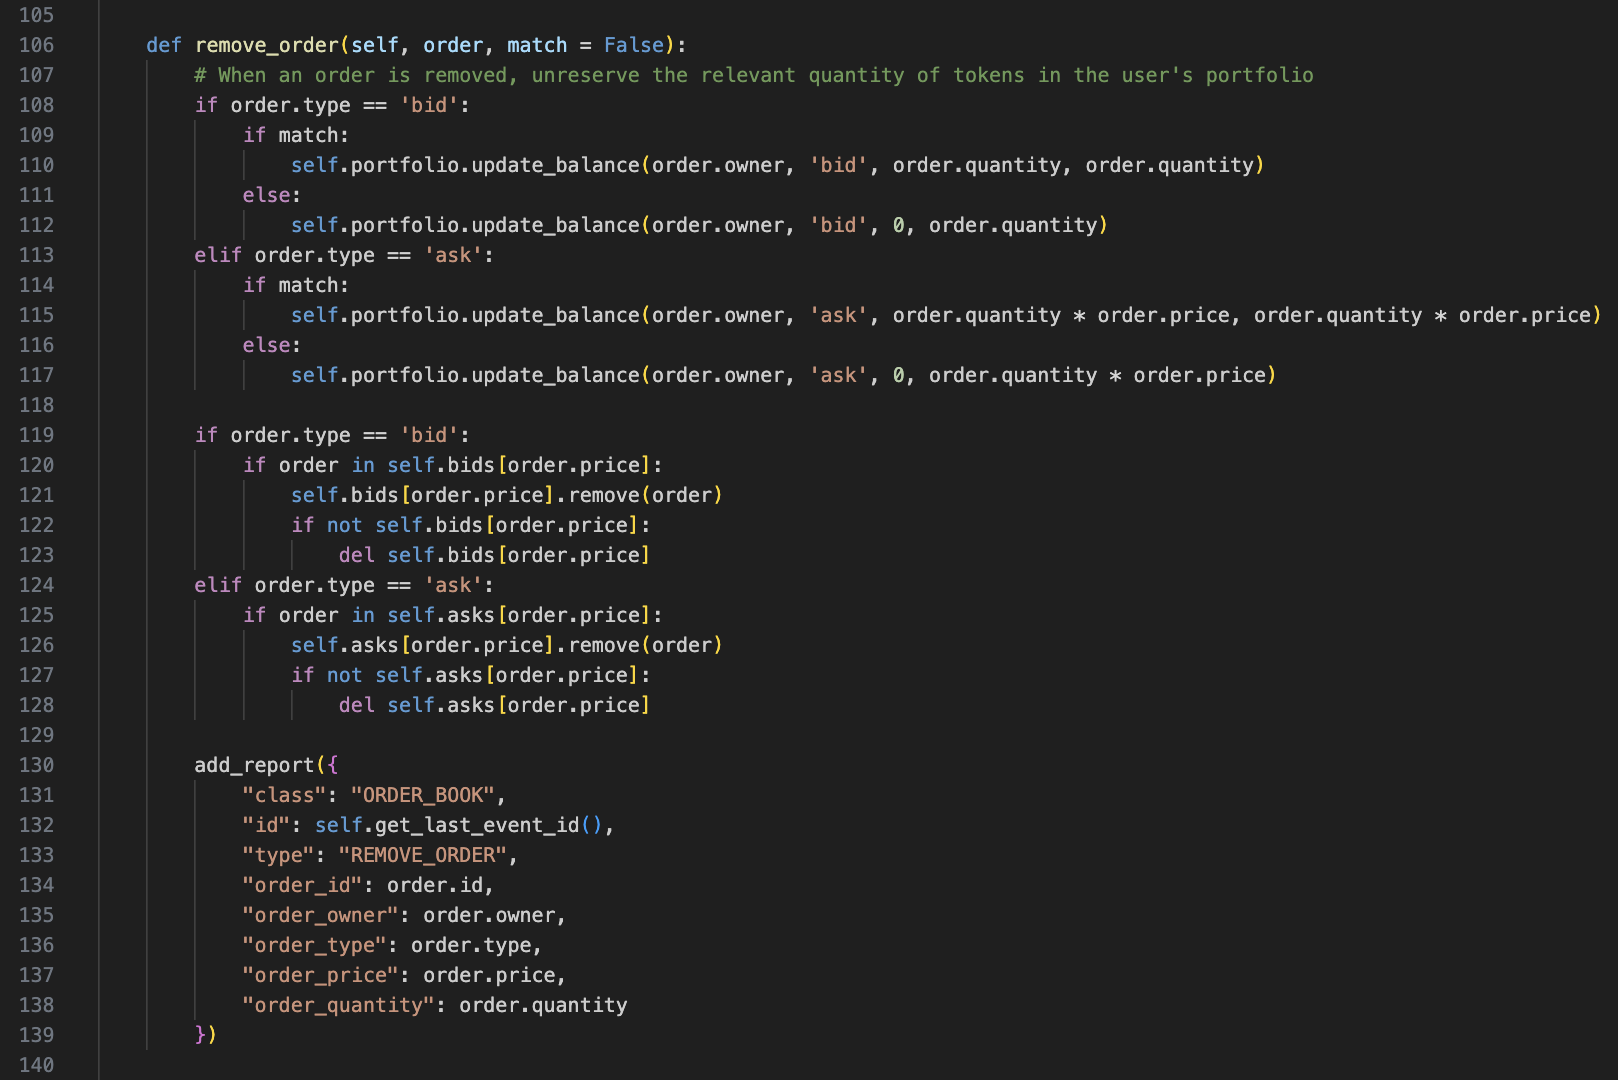Image resolution: width=1618 pixels, height=1080 pixels.
Task: Click the "order_owner" dictionary key
Action: pos(320,915)
